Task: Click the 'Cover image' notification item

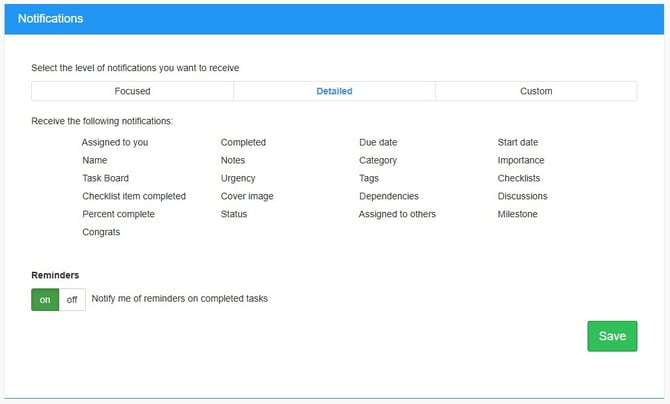Action: 247,196
